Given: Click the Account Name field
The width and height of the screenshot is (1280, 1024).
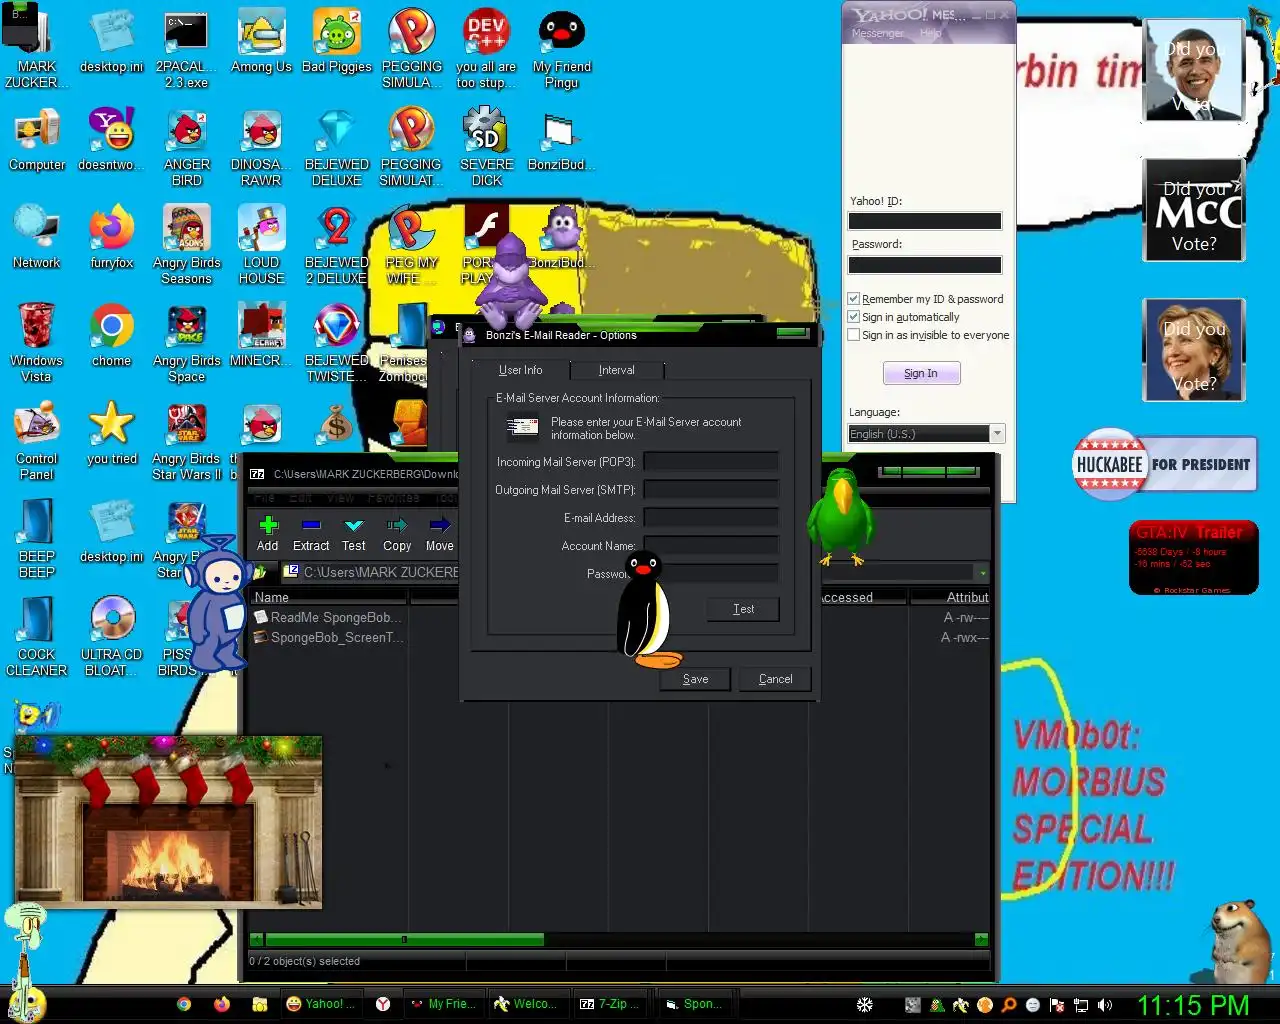Looking at the screenshot, I should 711,546.
